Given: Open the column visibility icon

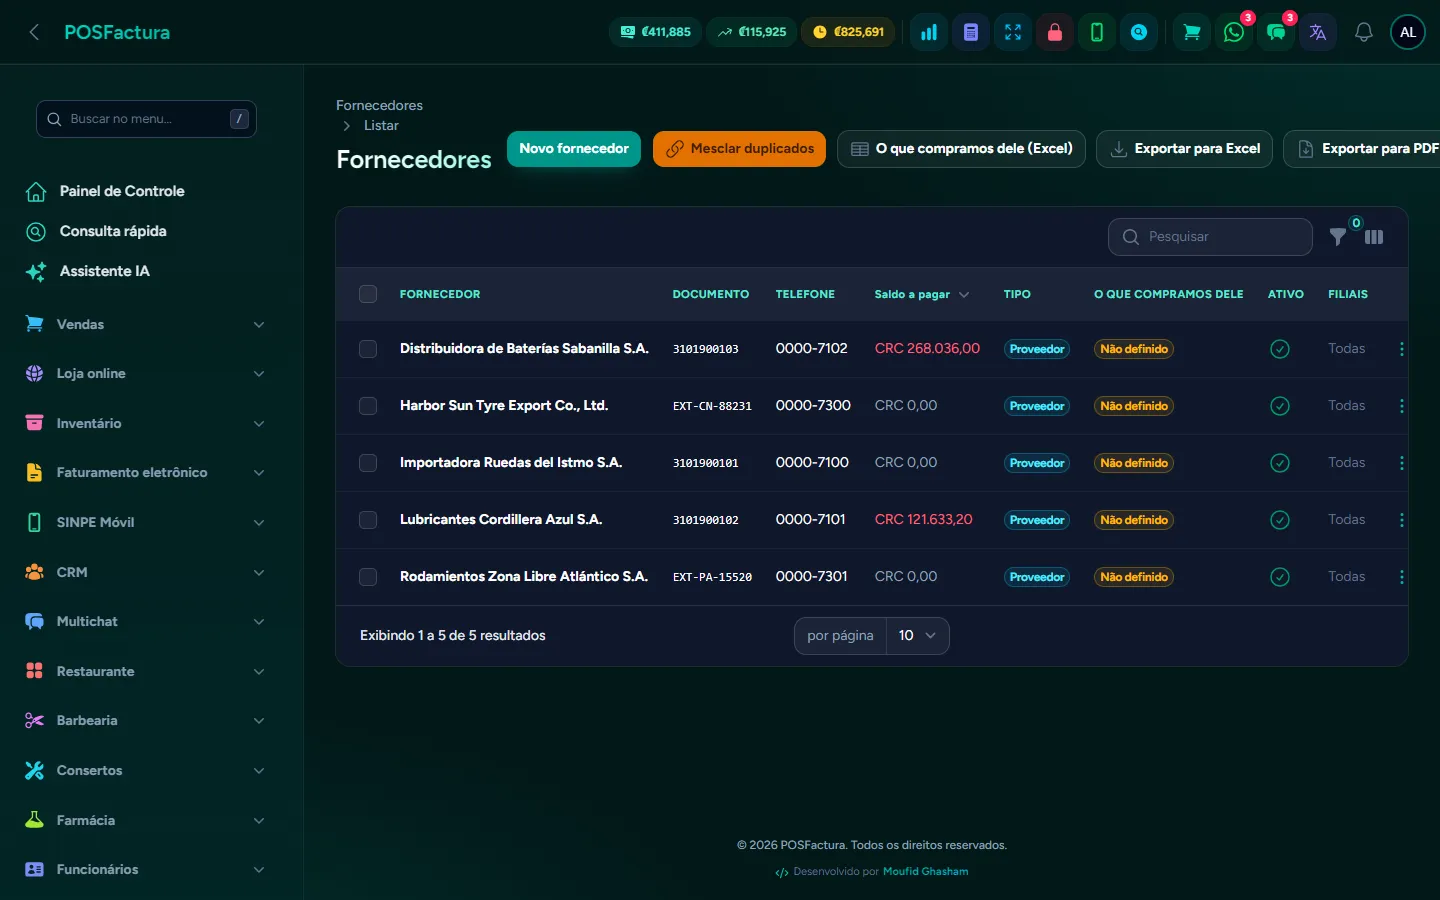Looking at the screenshot, I should coord(1374,237).
